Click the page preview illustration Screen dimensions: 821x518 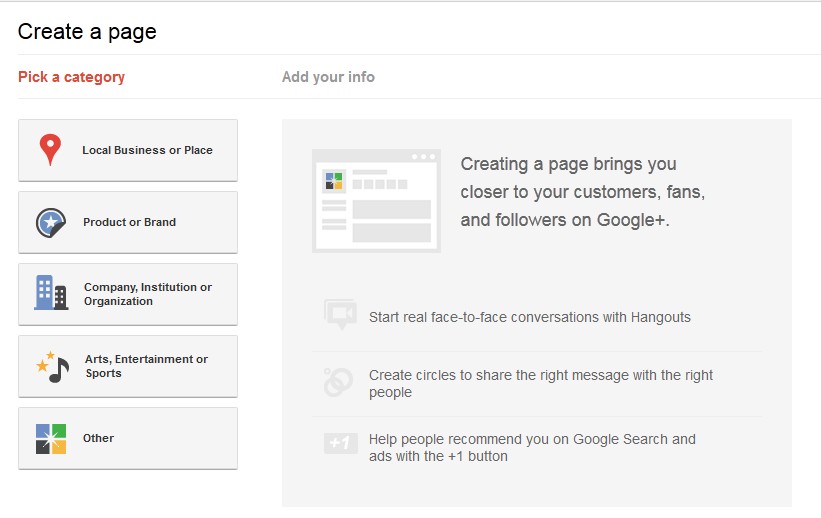(x=376, y=200)
